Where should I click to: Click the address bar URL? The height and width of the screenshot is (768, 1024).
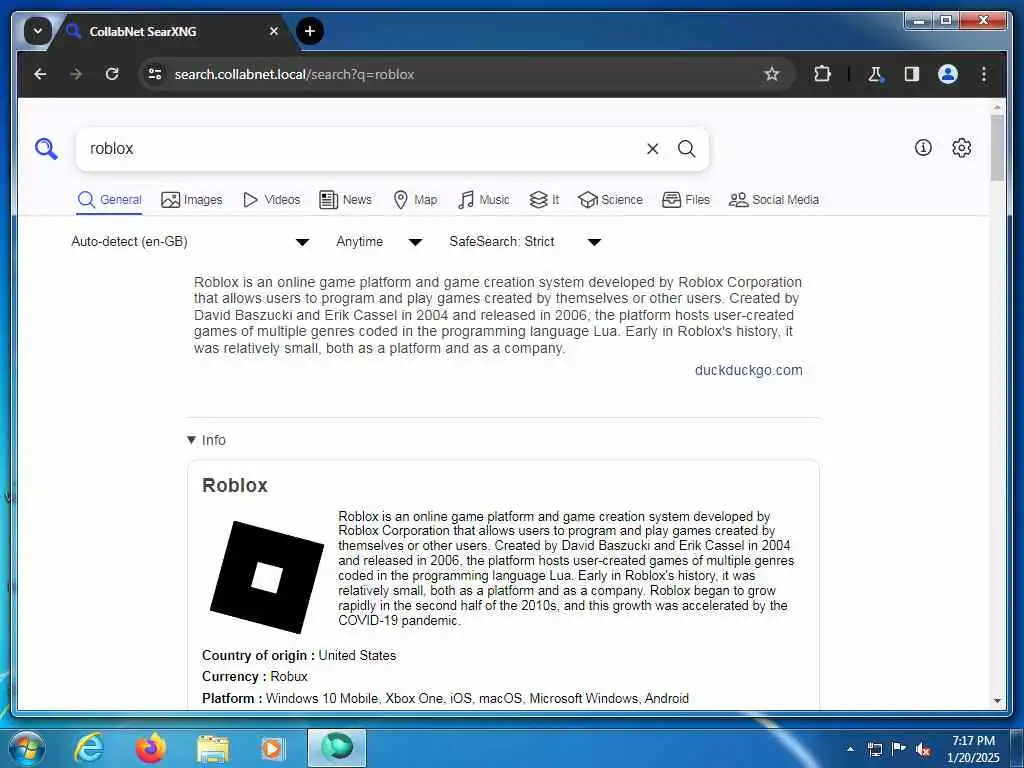click(294, 74)
